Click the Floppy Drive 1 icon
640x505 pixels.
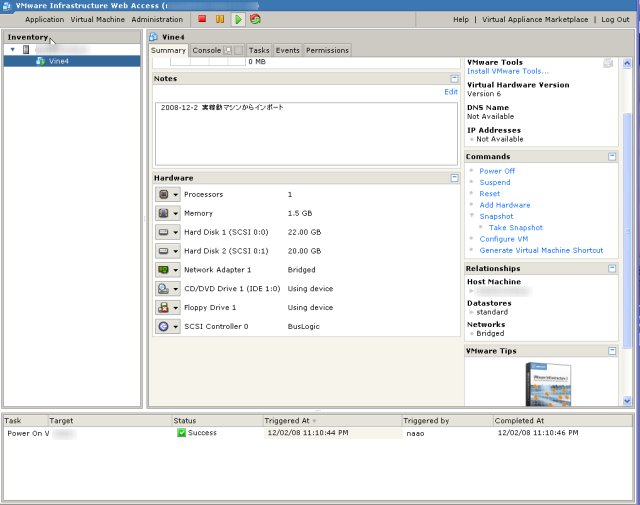(163, 307)
